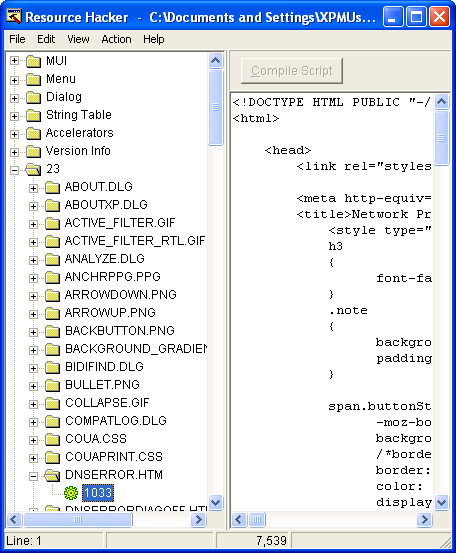Collapse the 23 resource node

click(x=14, y=170)
